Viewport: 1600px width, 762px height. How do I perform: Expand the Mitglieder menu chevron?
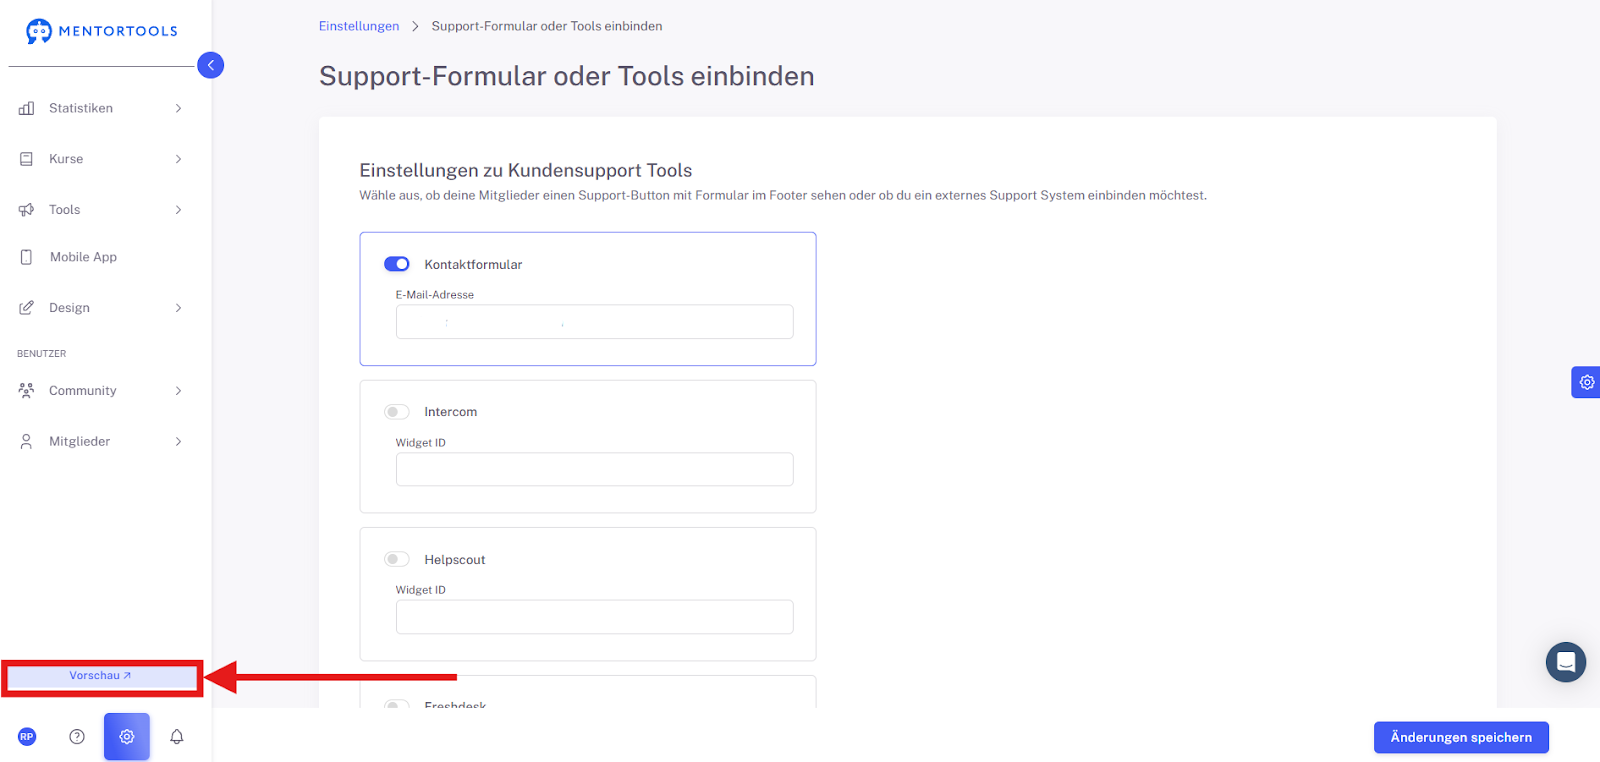coord(179,441)
